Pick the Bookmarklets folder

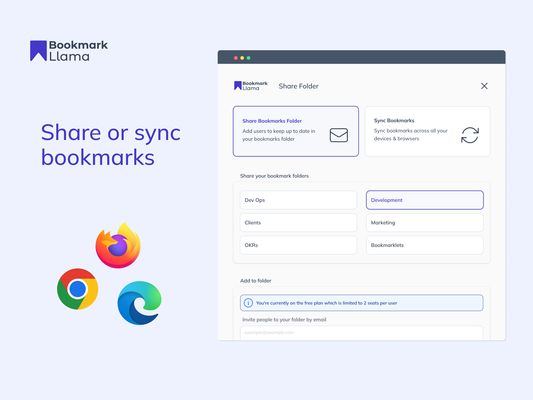[x=425, y=245]
